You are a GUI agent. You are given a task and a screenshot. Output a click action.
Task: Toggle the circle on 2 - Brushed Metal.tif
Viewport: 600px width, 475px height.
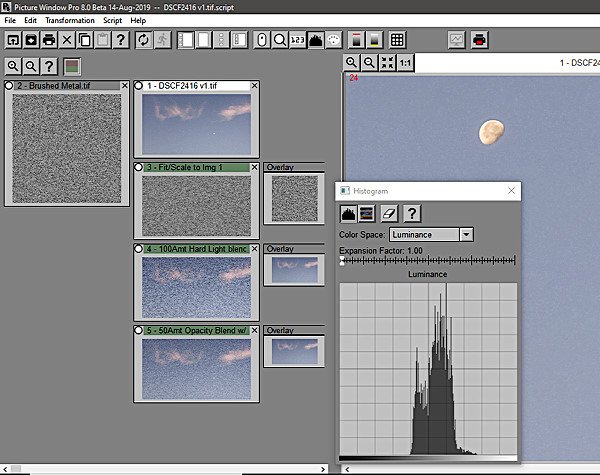[10, 86]
